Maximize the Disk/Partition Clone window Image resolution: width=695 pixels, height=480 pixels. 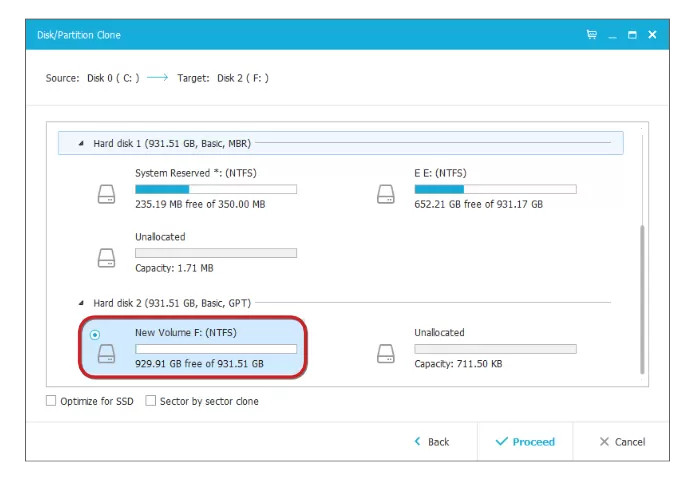pyautogui.click(x=632, y=35)
